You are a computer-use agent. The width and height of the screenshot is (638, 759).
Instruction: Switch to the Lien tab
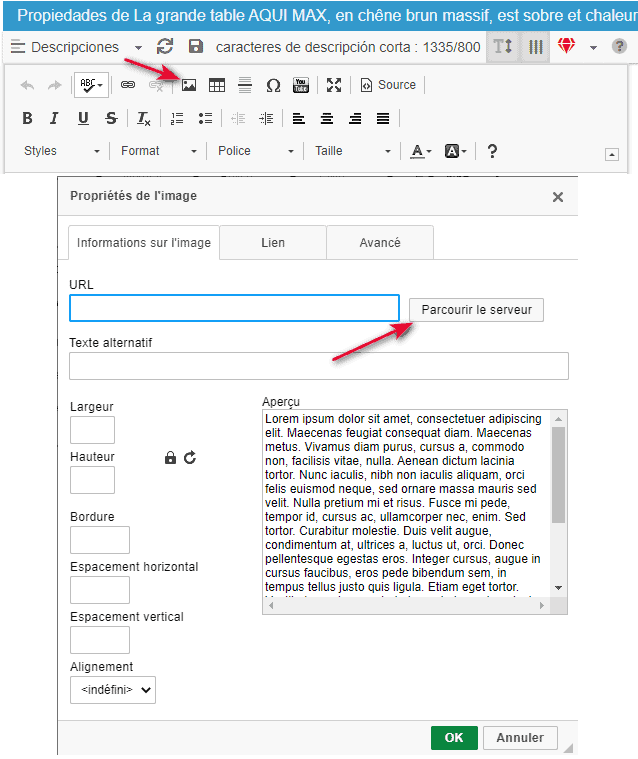(x=273, y=243)
